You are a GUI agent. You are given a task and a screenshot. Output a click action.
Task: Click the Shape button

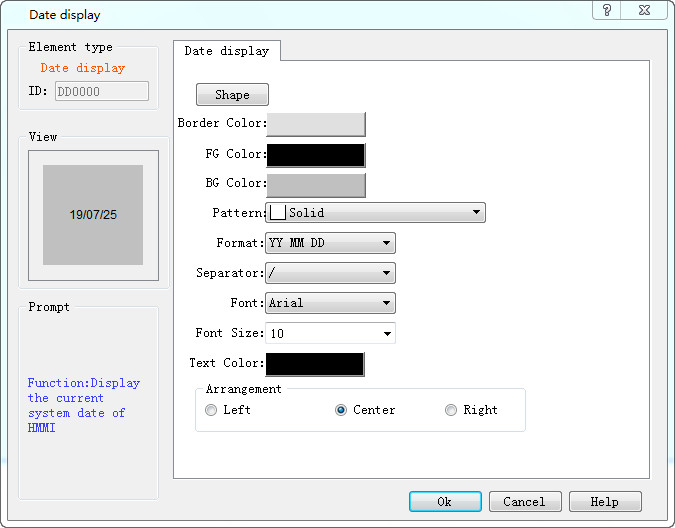tap(232, 95)
